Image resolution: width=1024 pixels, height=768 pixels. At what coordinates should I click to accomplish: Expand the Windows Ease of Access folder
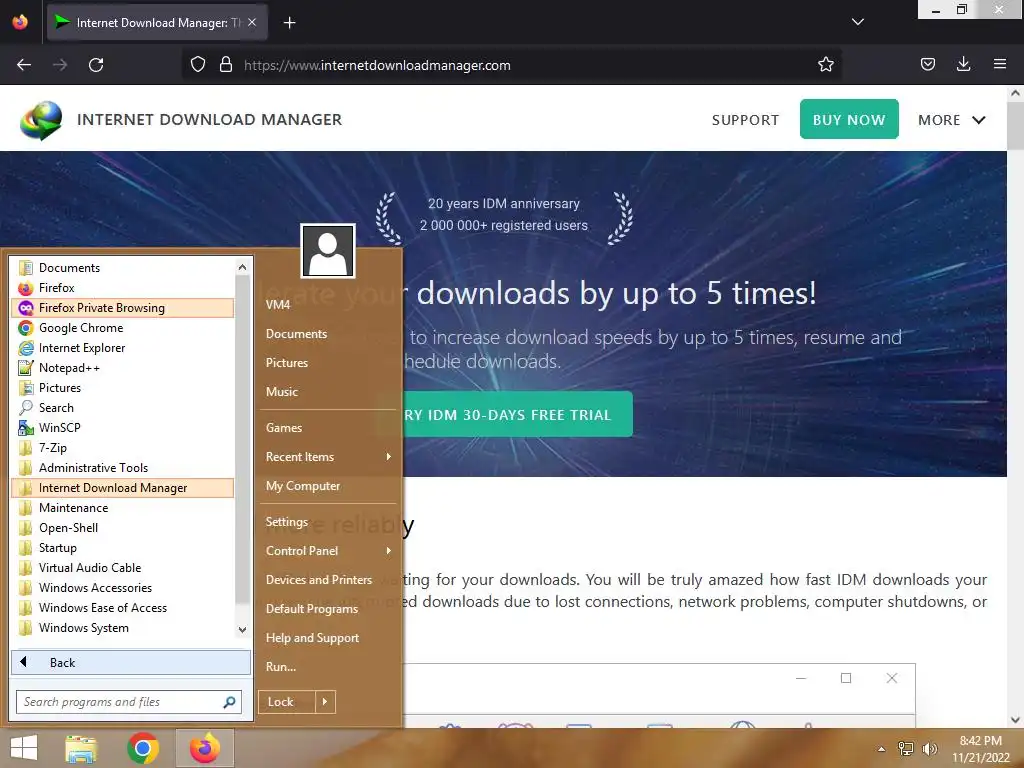coord(122,608)
